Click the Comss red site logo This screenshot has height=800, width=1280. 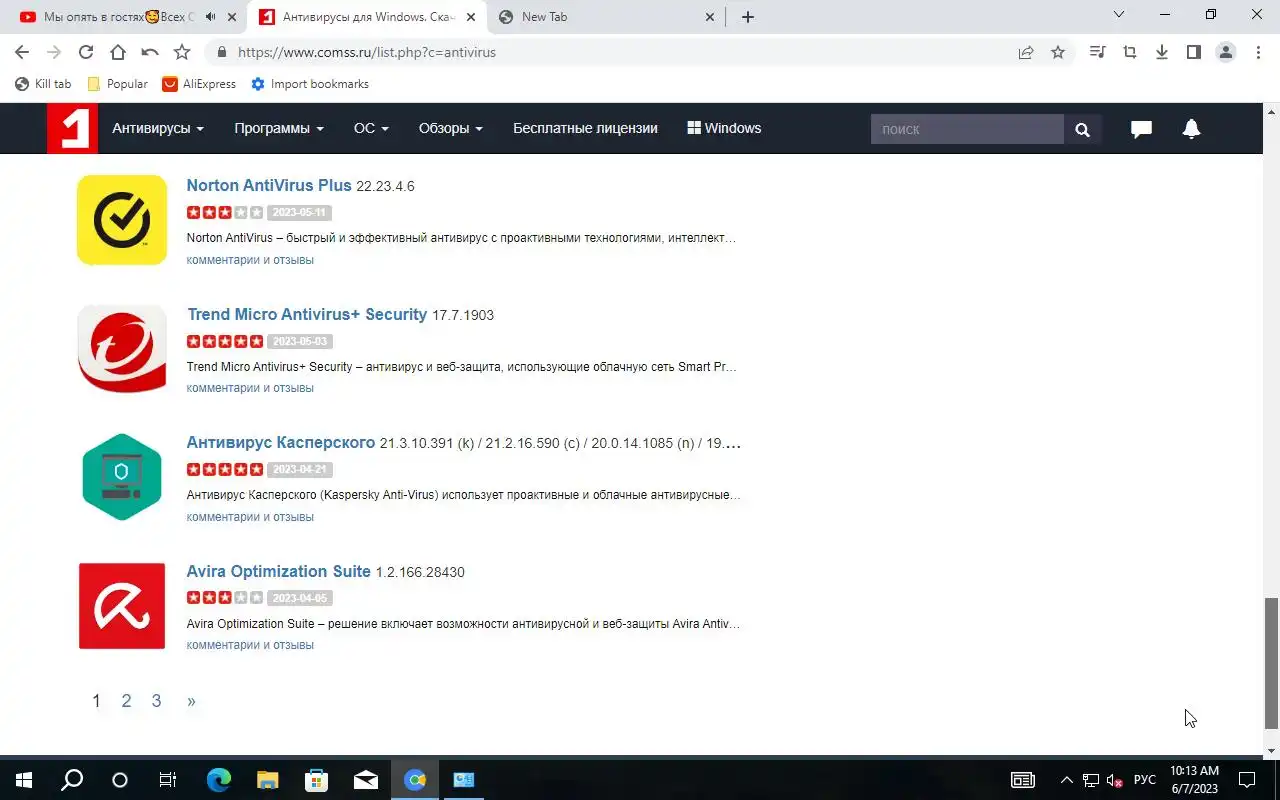tap(72, 129)
